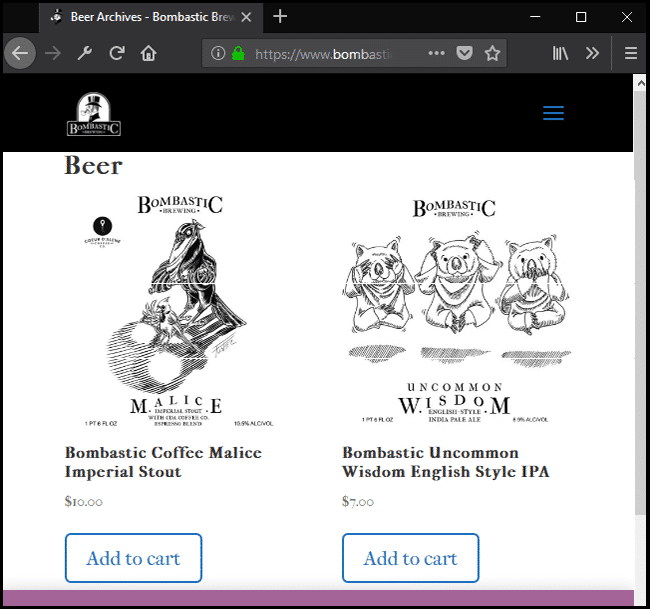Go back to the previous page
Viewport: 650px width, 609px height.
(x=19, y=53)
